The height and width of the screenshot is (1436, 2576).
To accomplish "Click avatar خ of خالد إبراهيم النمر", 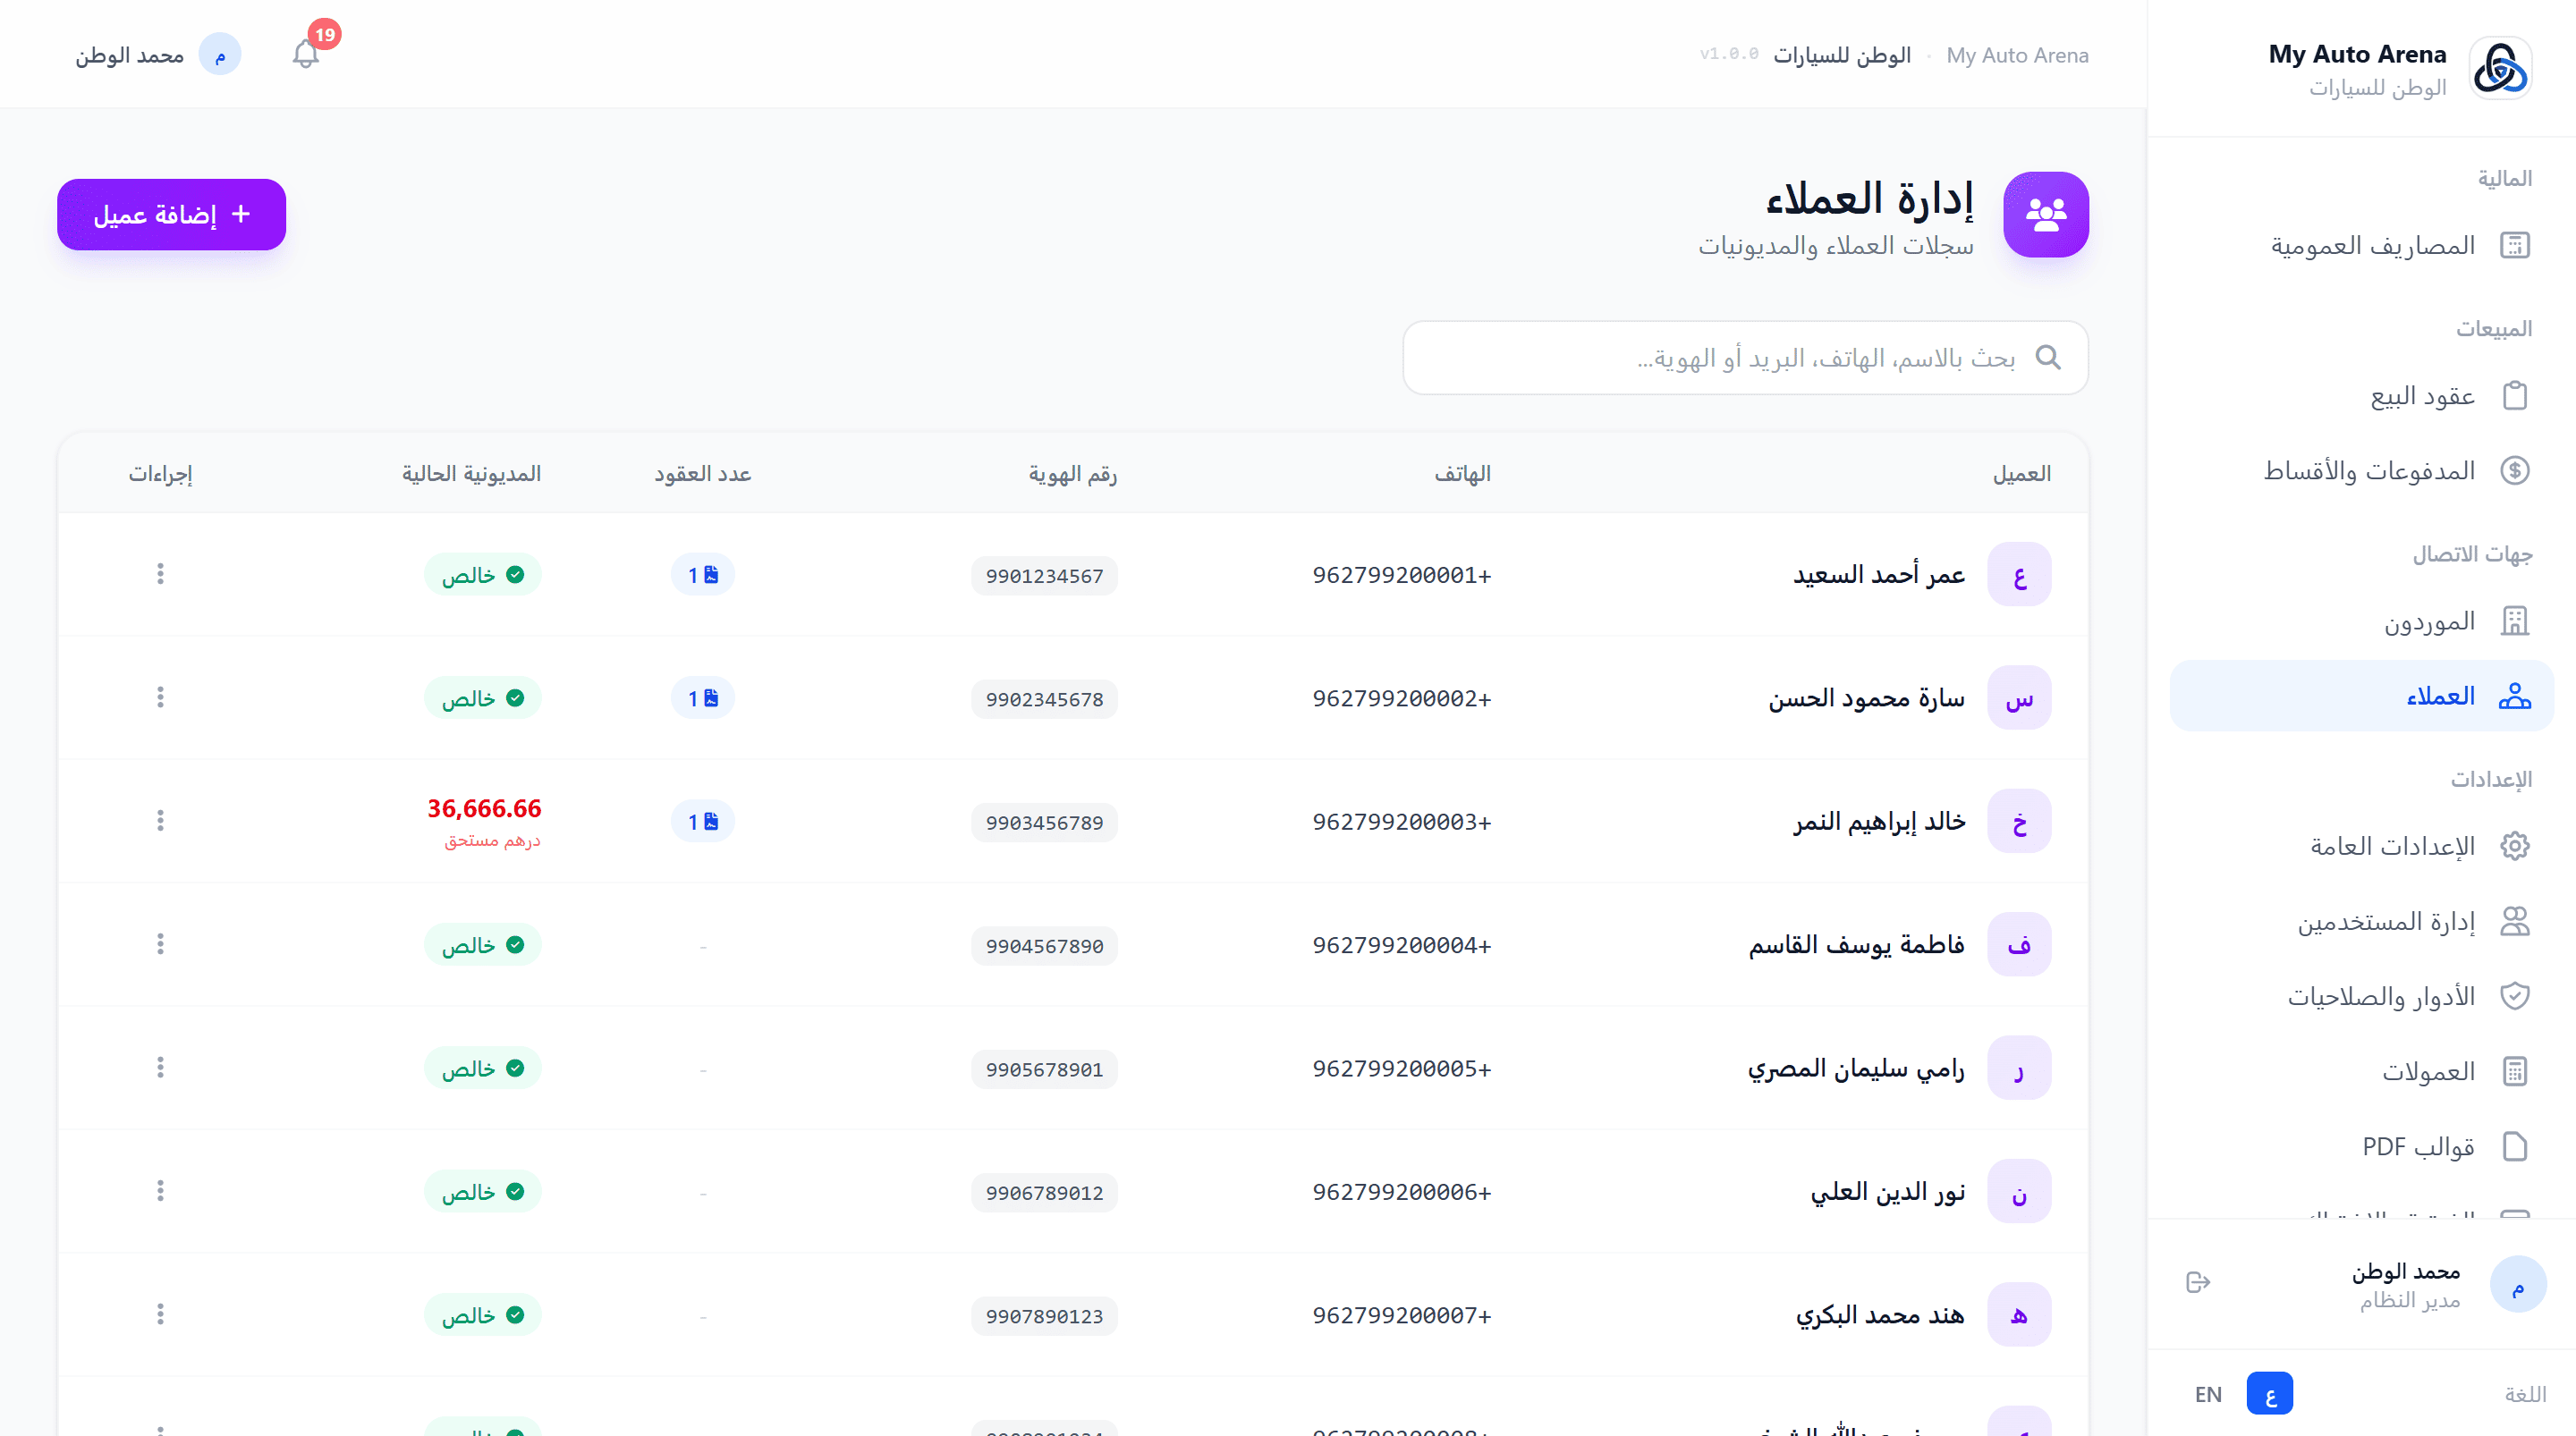I will 2019,821.
